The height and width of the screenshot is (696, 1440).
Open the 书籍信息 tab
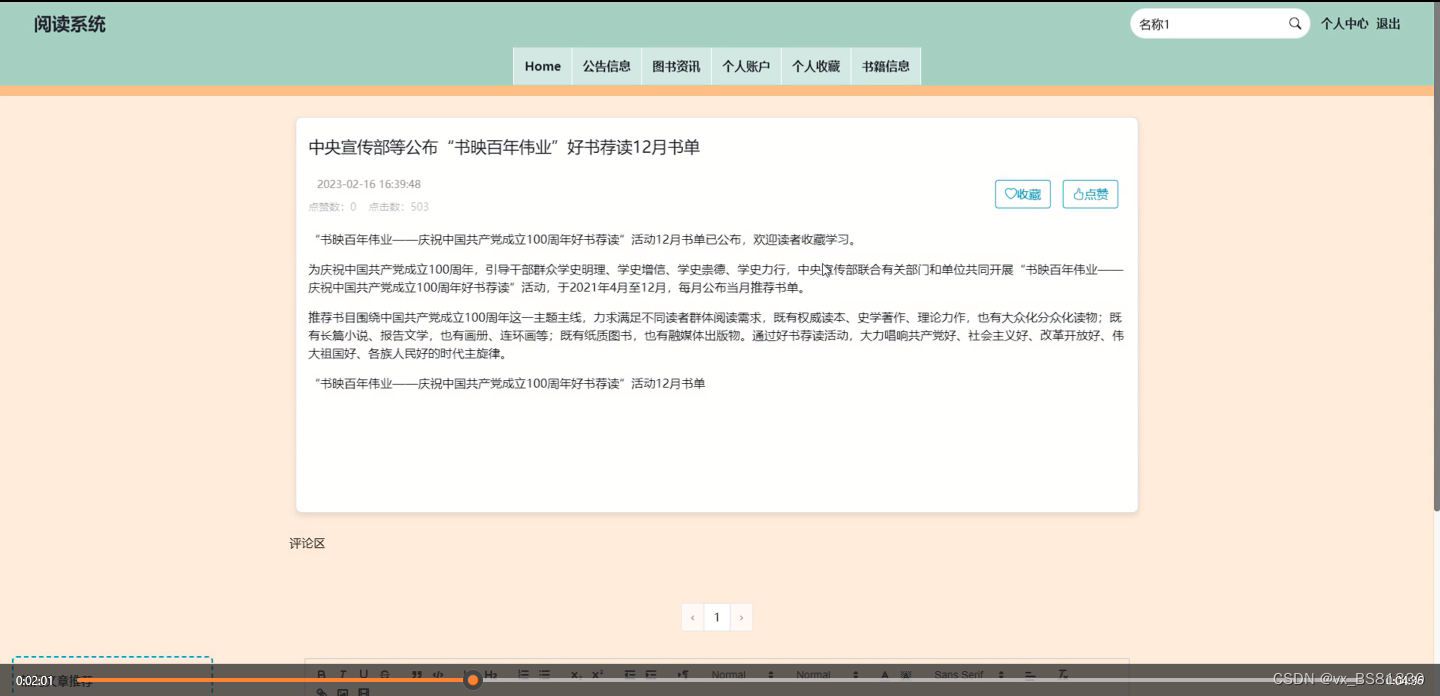coord(886,66)
